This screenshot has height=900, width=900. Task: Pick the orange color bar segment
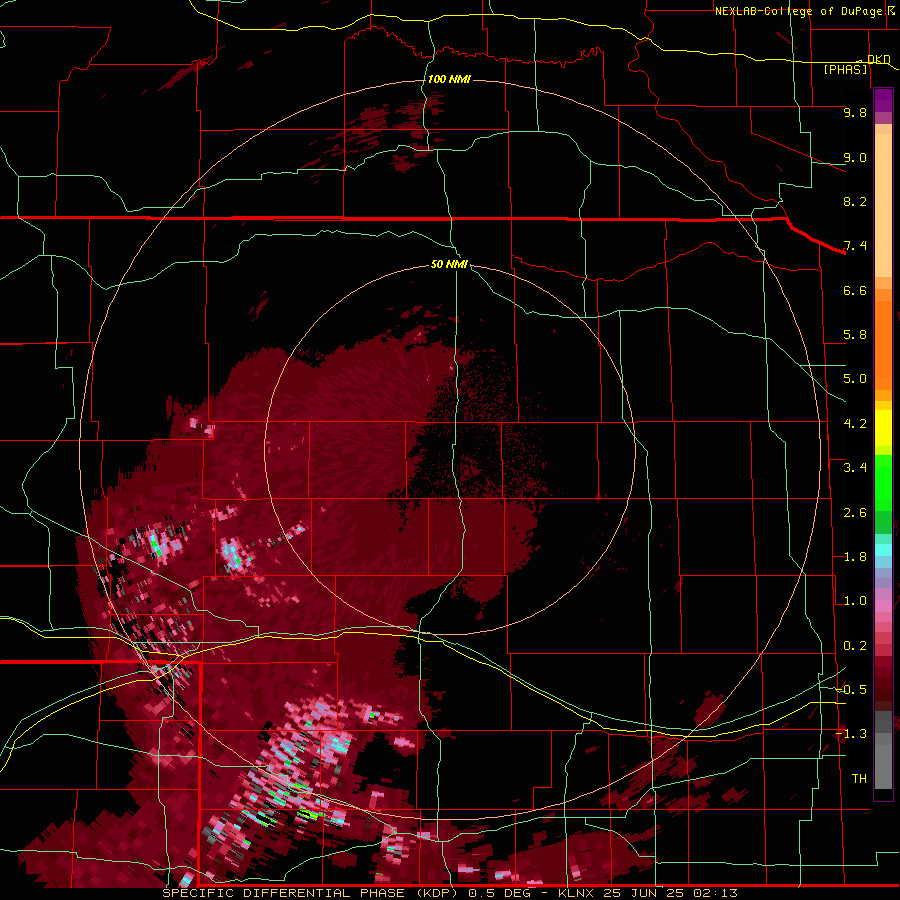pyautogui.click(x=883, y=344)
